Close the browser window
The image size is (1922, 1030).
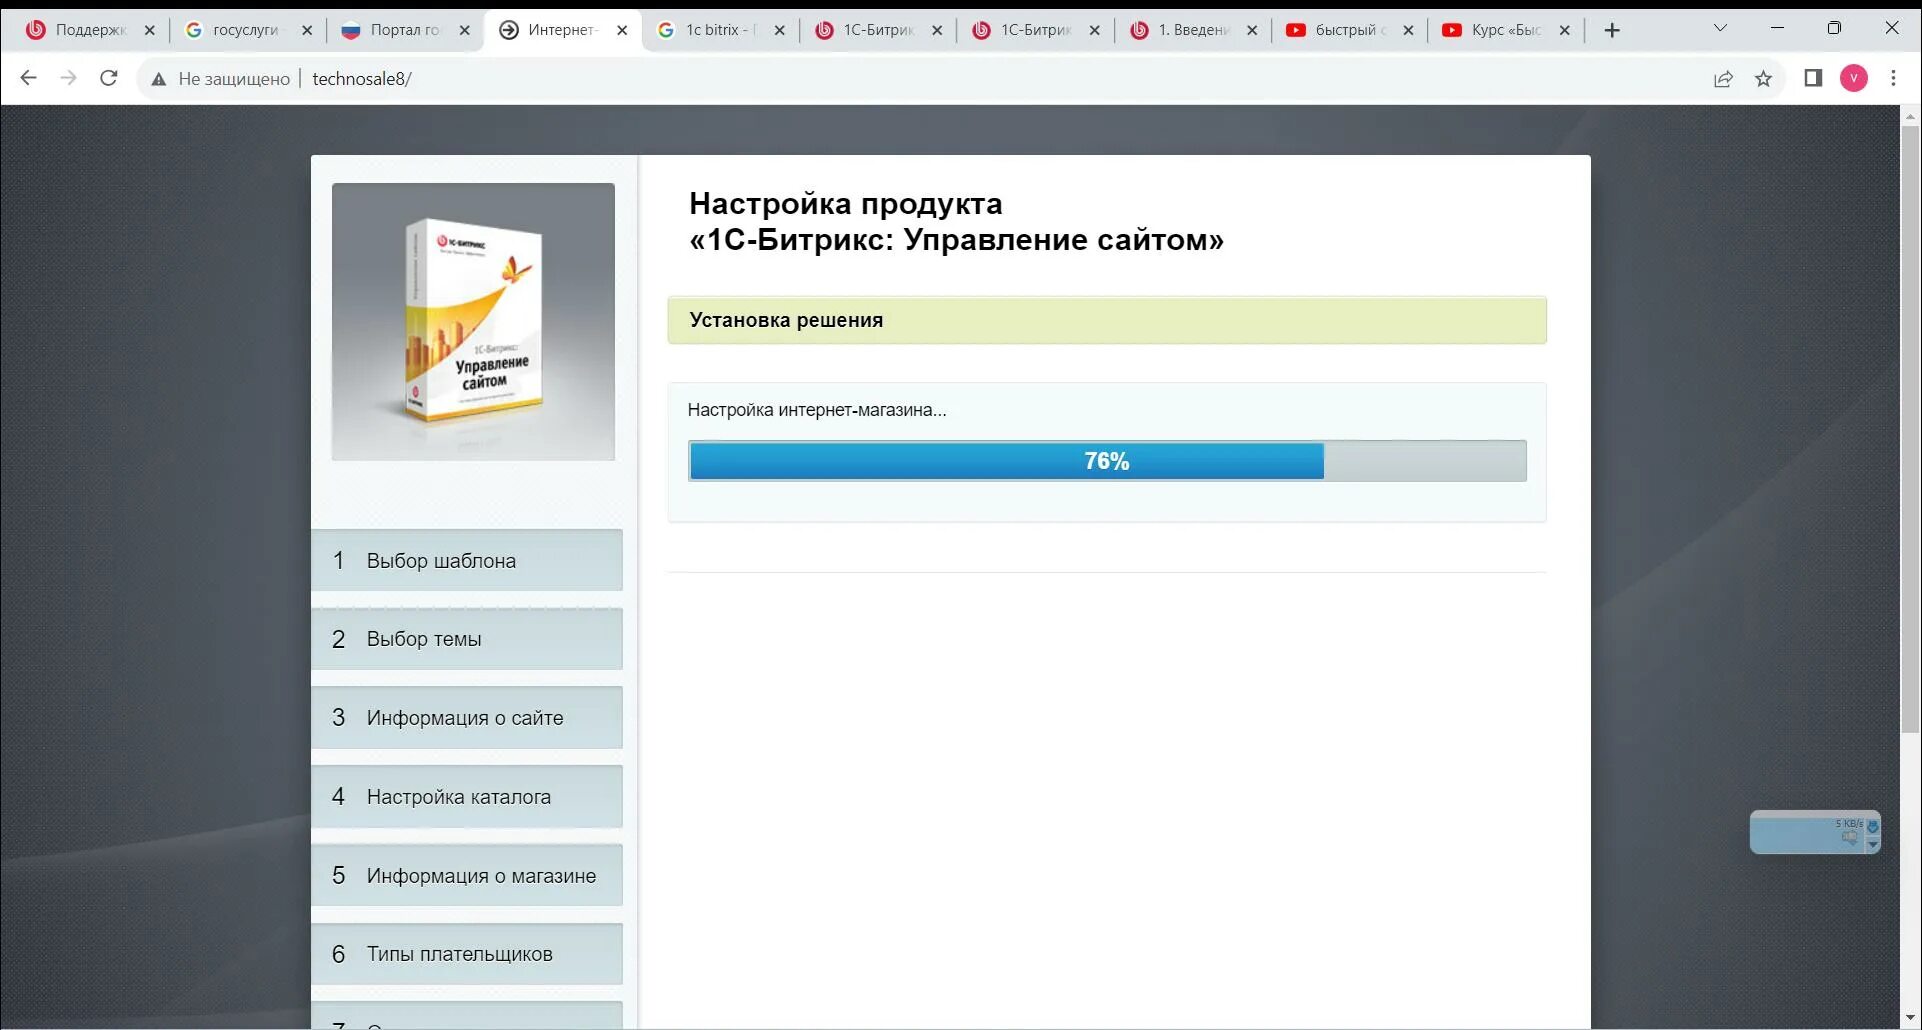tap(1891, 28)
